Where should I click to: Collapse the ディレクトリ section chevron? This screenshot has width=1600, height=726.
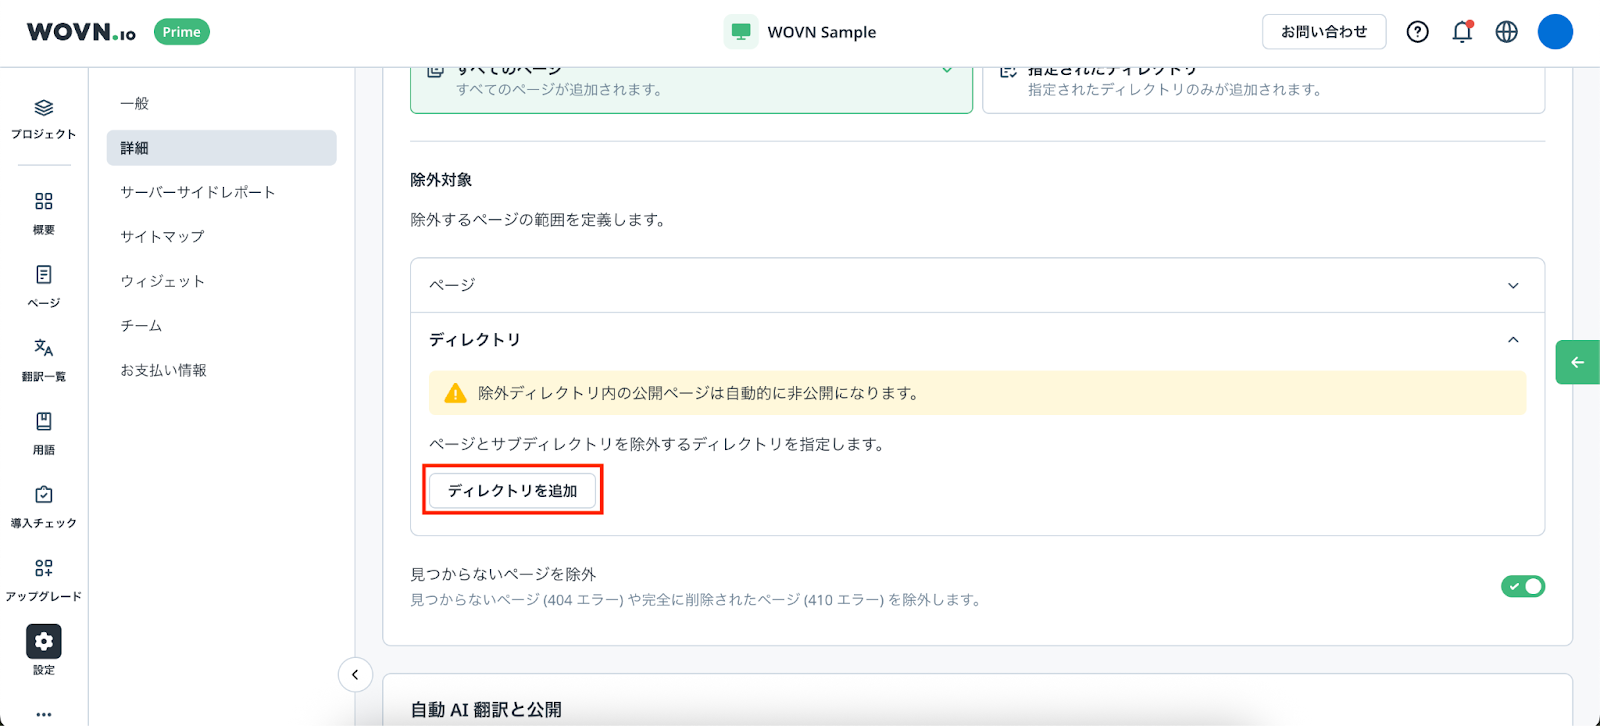point(1513,340)
